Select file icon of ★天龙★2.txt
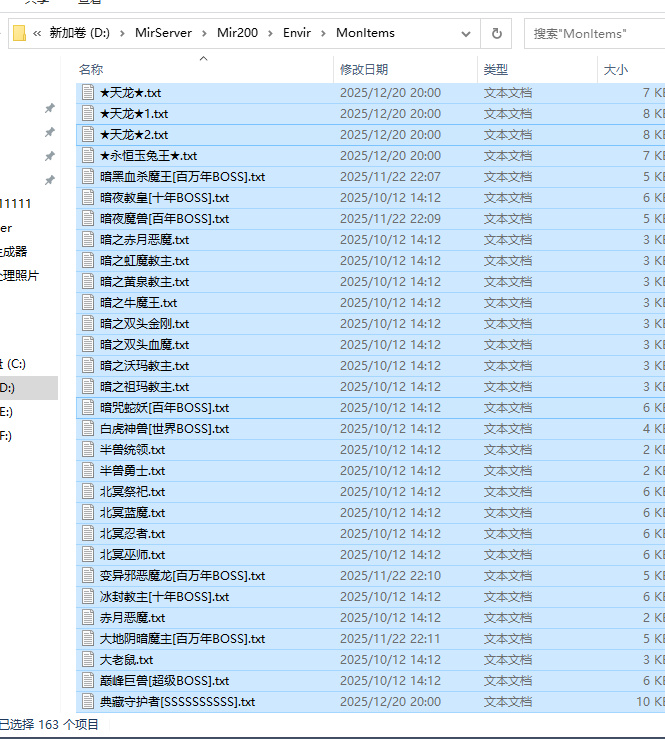This screenshot has height=739, width=665. (x=88, y=135)
